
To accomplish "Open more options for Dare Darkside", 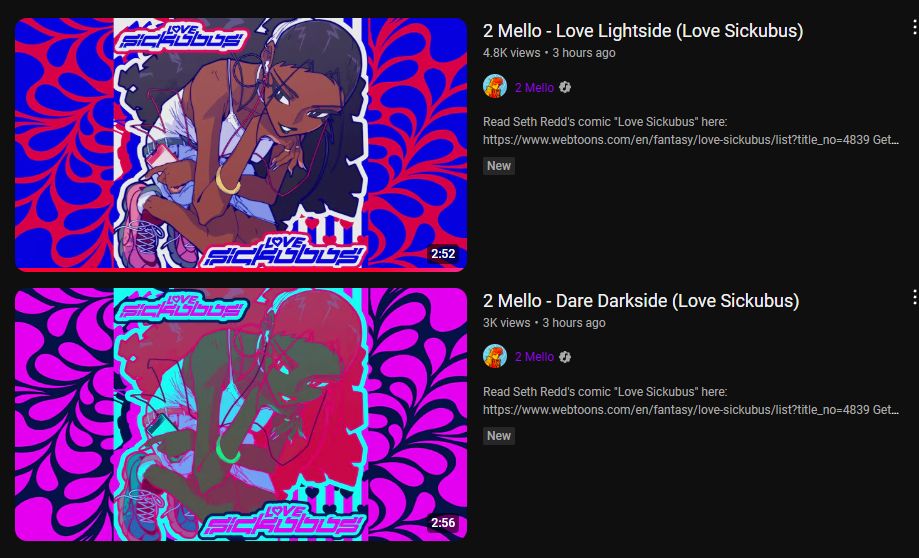I will tap(914, 297).
